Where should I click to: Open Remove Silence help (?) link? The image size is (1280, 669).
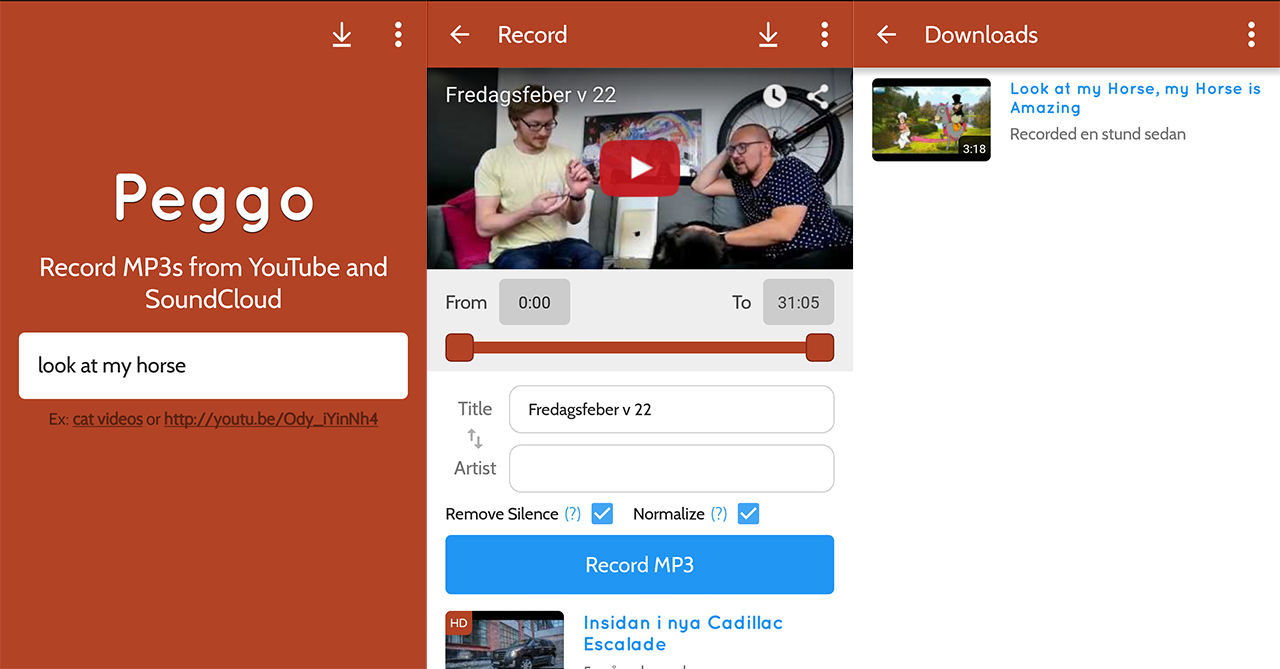pyautogui.click(x=572, y=514)
